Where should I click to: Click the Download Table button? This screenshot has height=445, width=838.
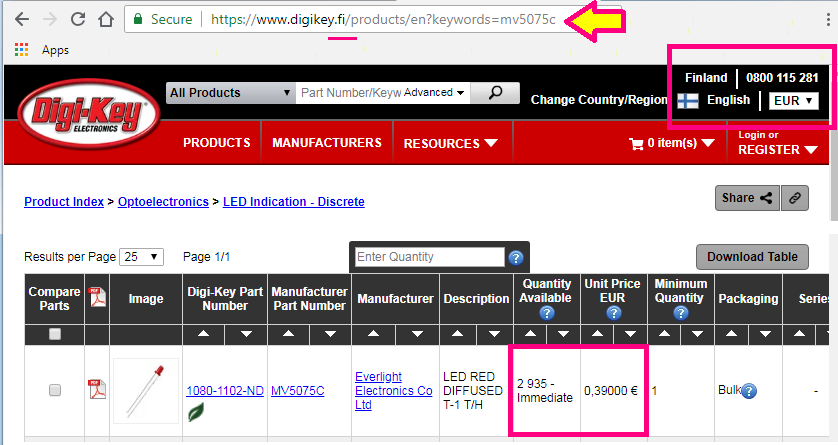point(752,257)
